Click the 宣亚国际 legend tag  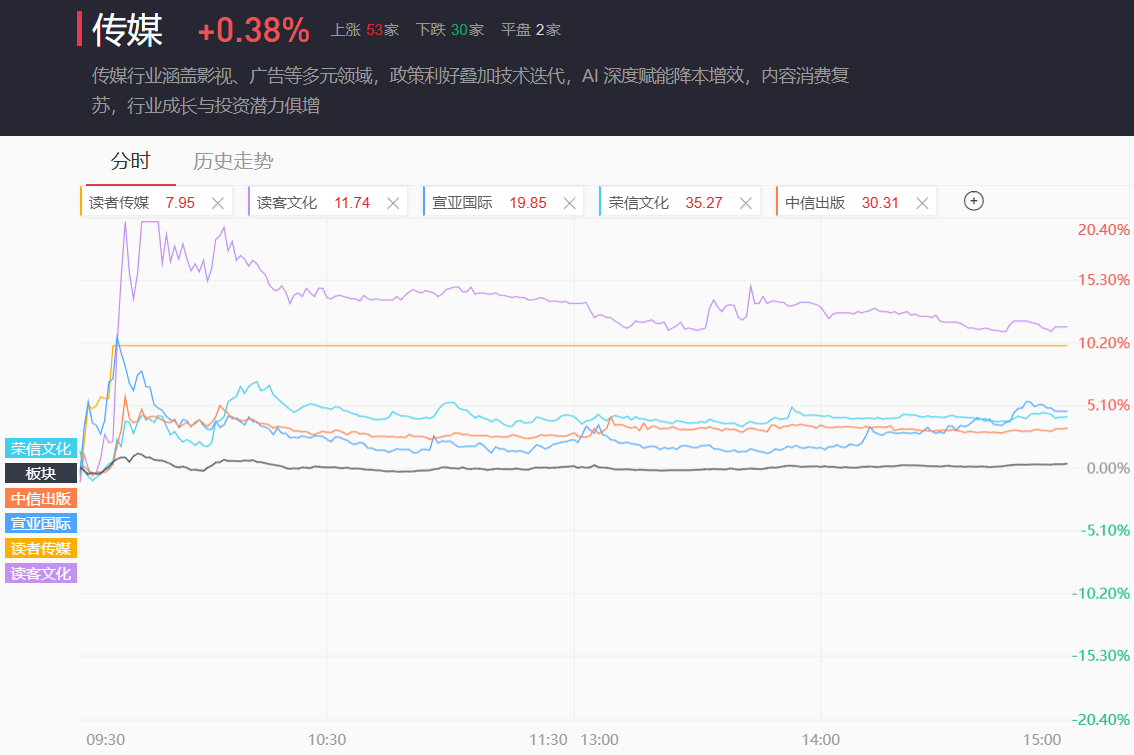[x=41, y=523]
